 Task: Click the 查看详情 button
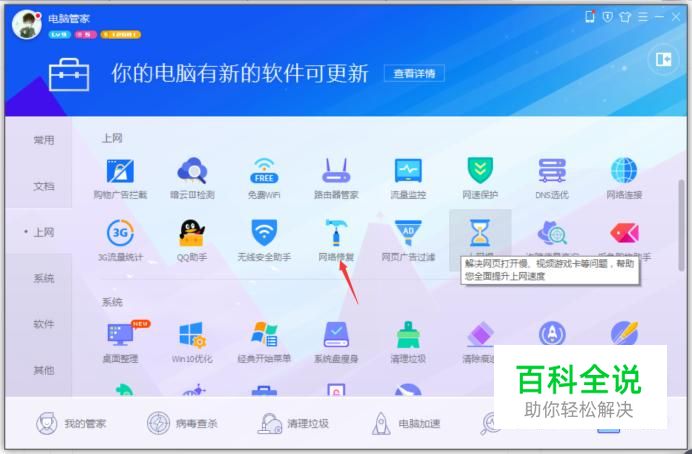tap(414, 73)
